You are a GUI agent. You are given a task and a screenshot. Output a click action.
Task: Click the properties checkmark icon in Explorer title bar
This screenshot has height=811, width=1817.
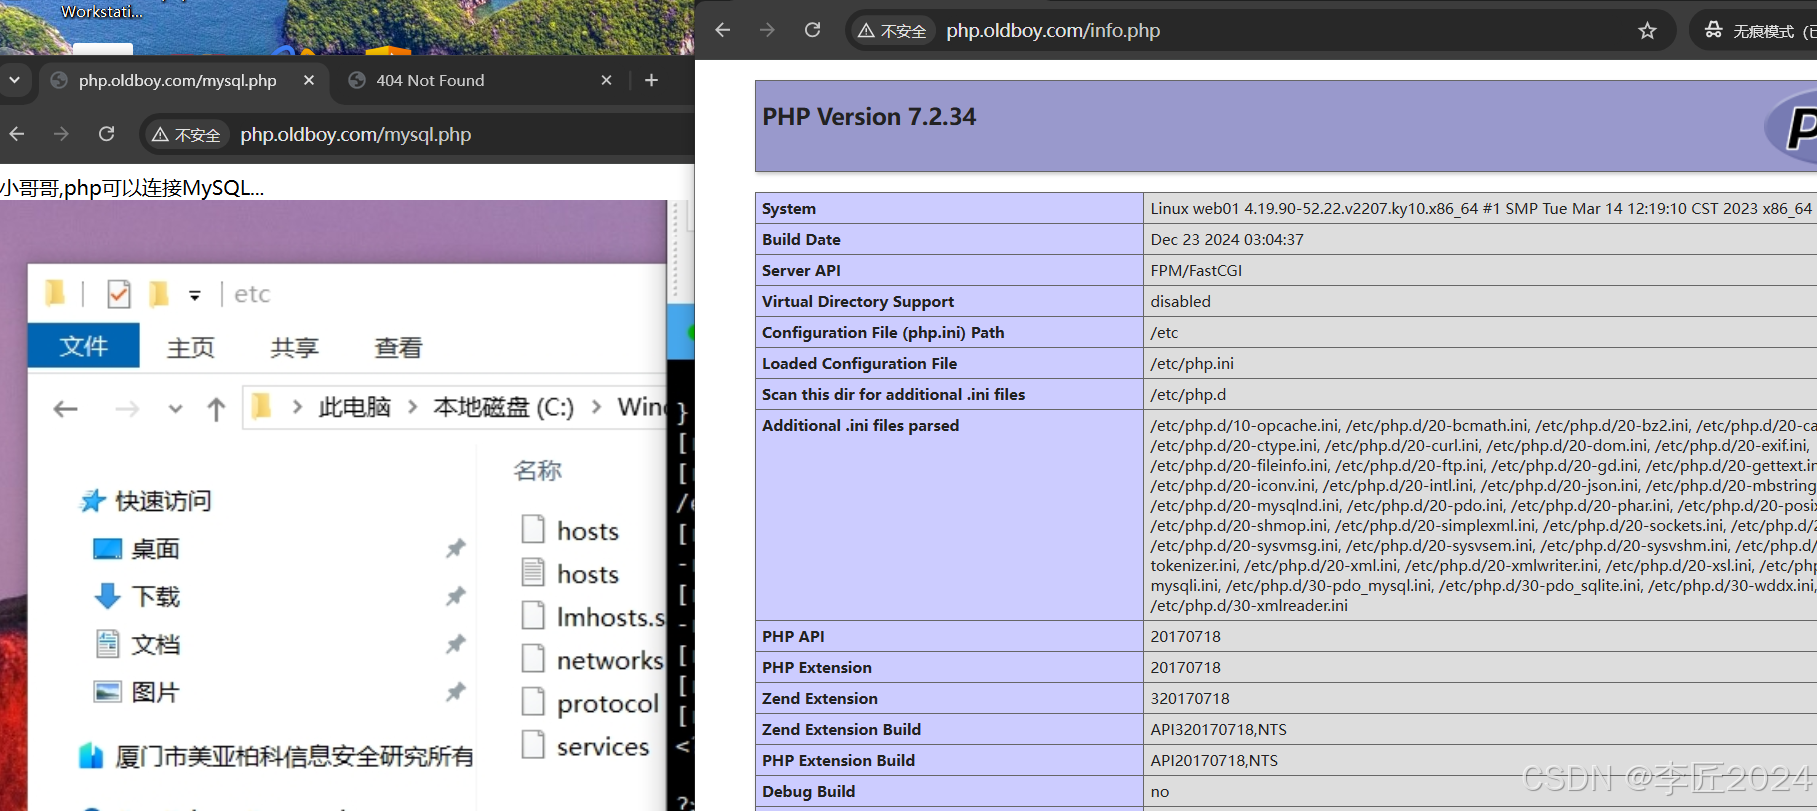(119, 293)
